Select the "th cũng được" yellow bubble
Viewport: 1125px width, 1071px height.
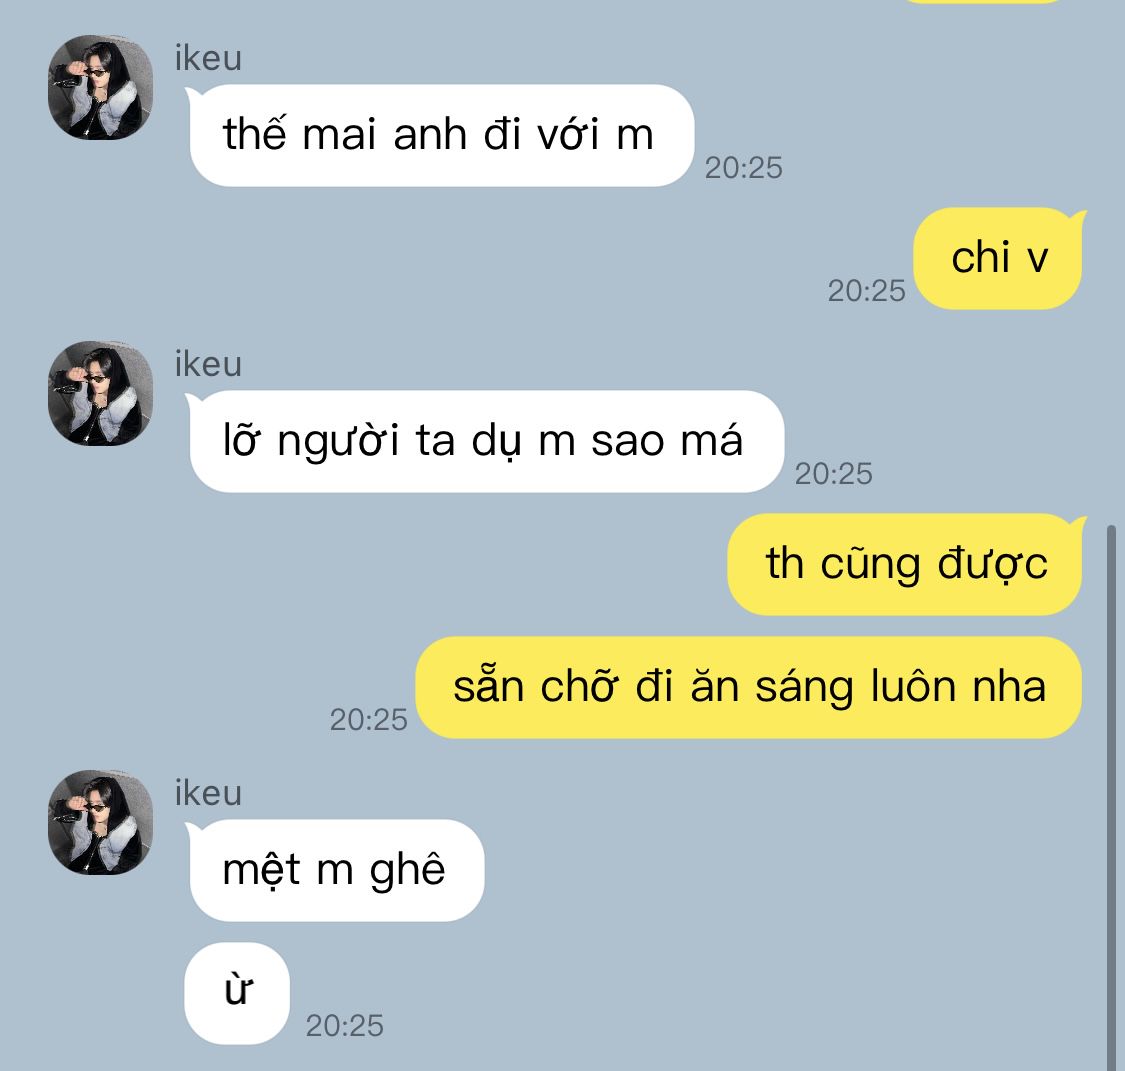pyautogui.click(x=907, y=564)
